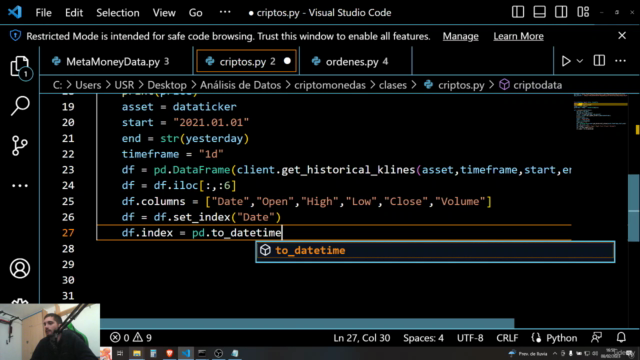Place cursor on line 19 asset code

[x=179, y=107]
